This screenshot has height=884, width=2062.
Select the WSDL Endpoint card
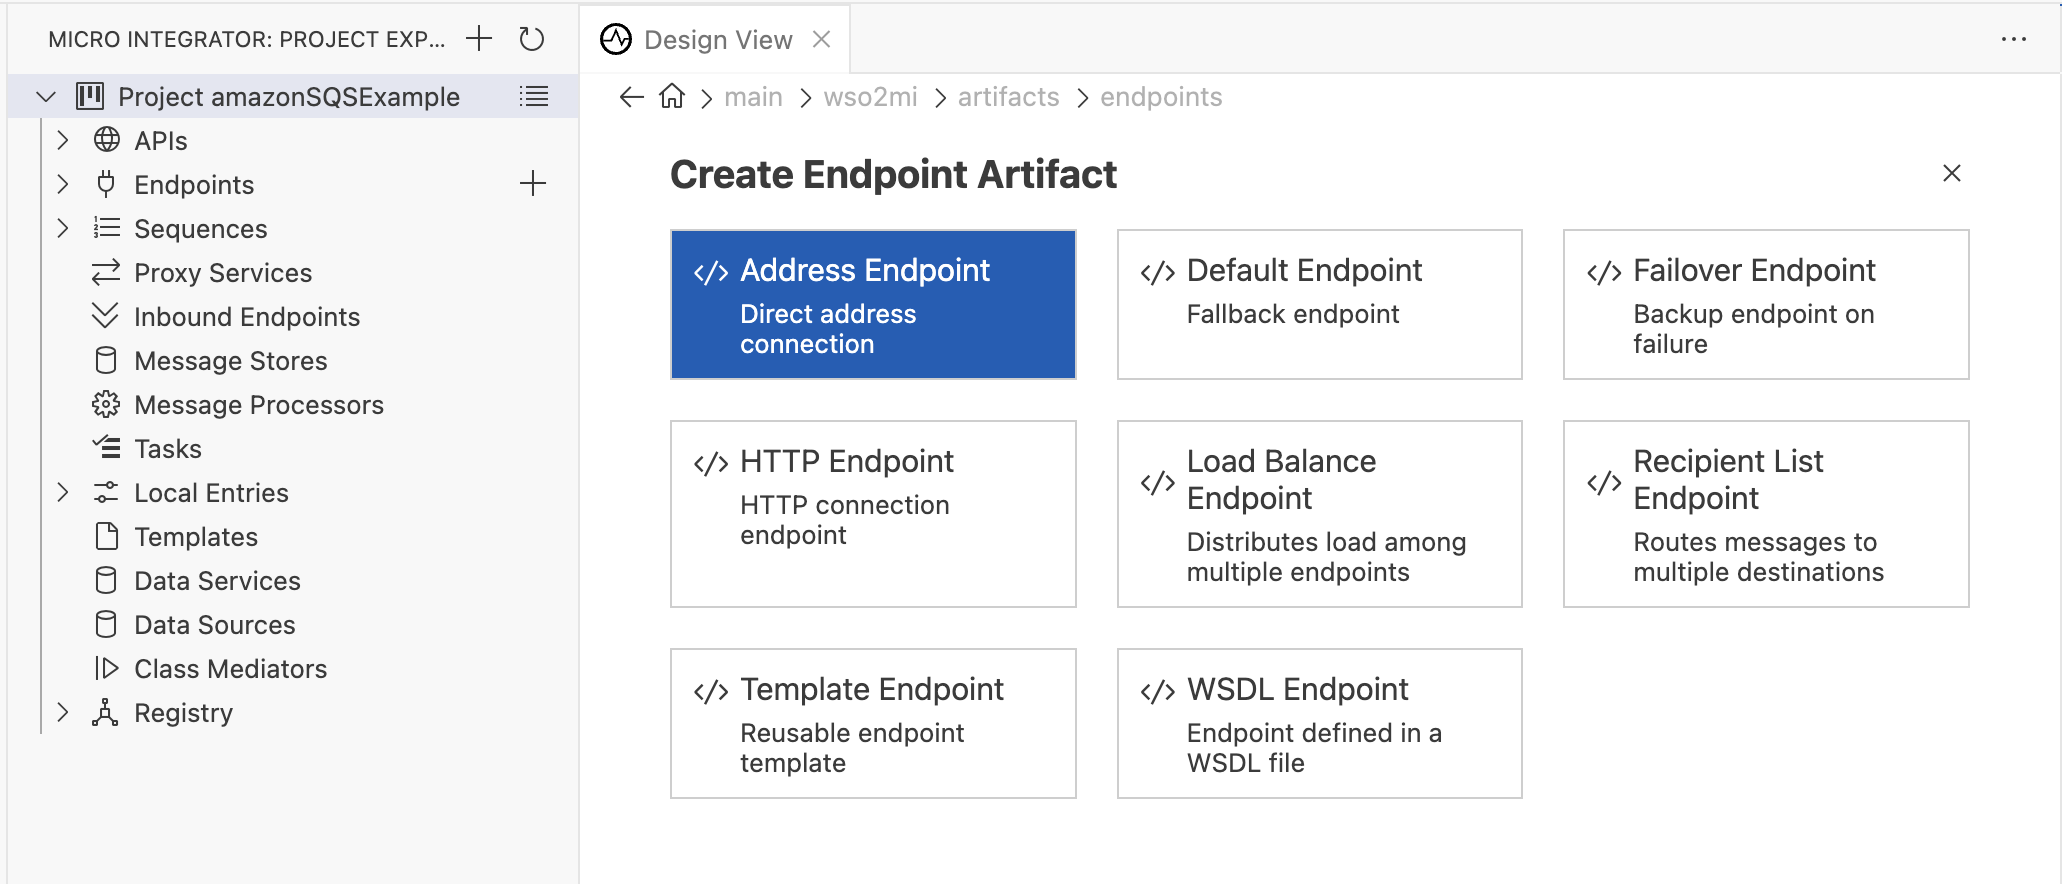coord(1319,723)
